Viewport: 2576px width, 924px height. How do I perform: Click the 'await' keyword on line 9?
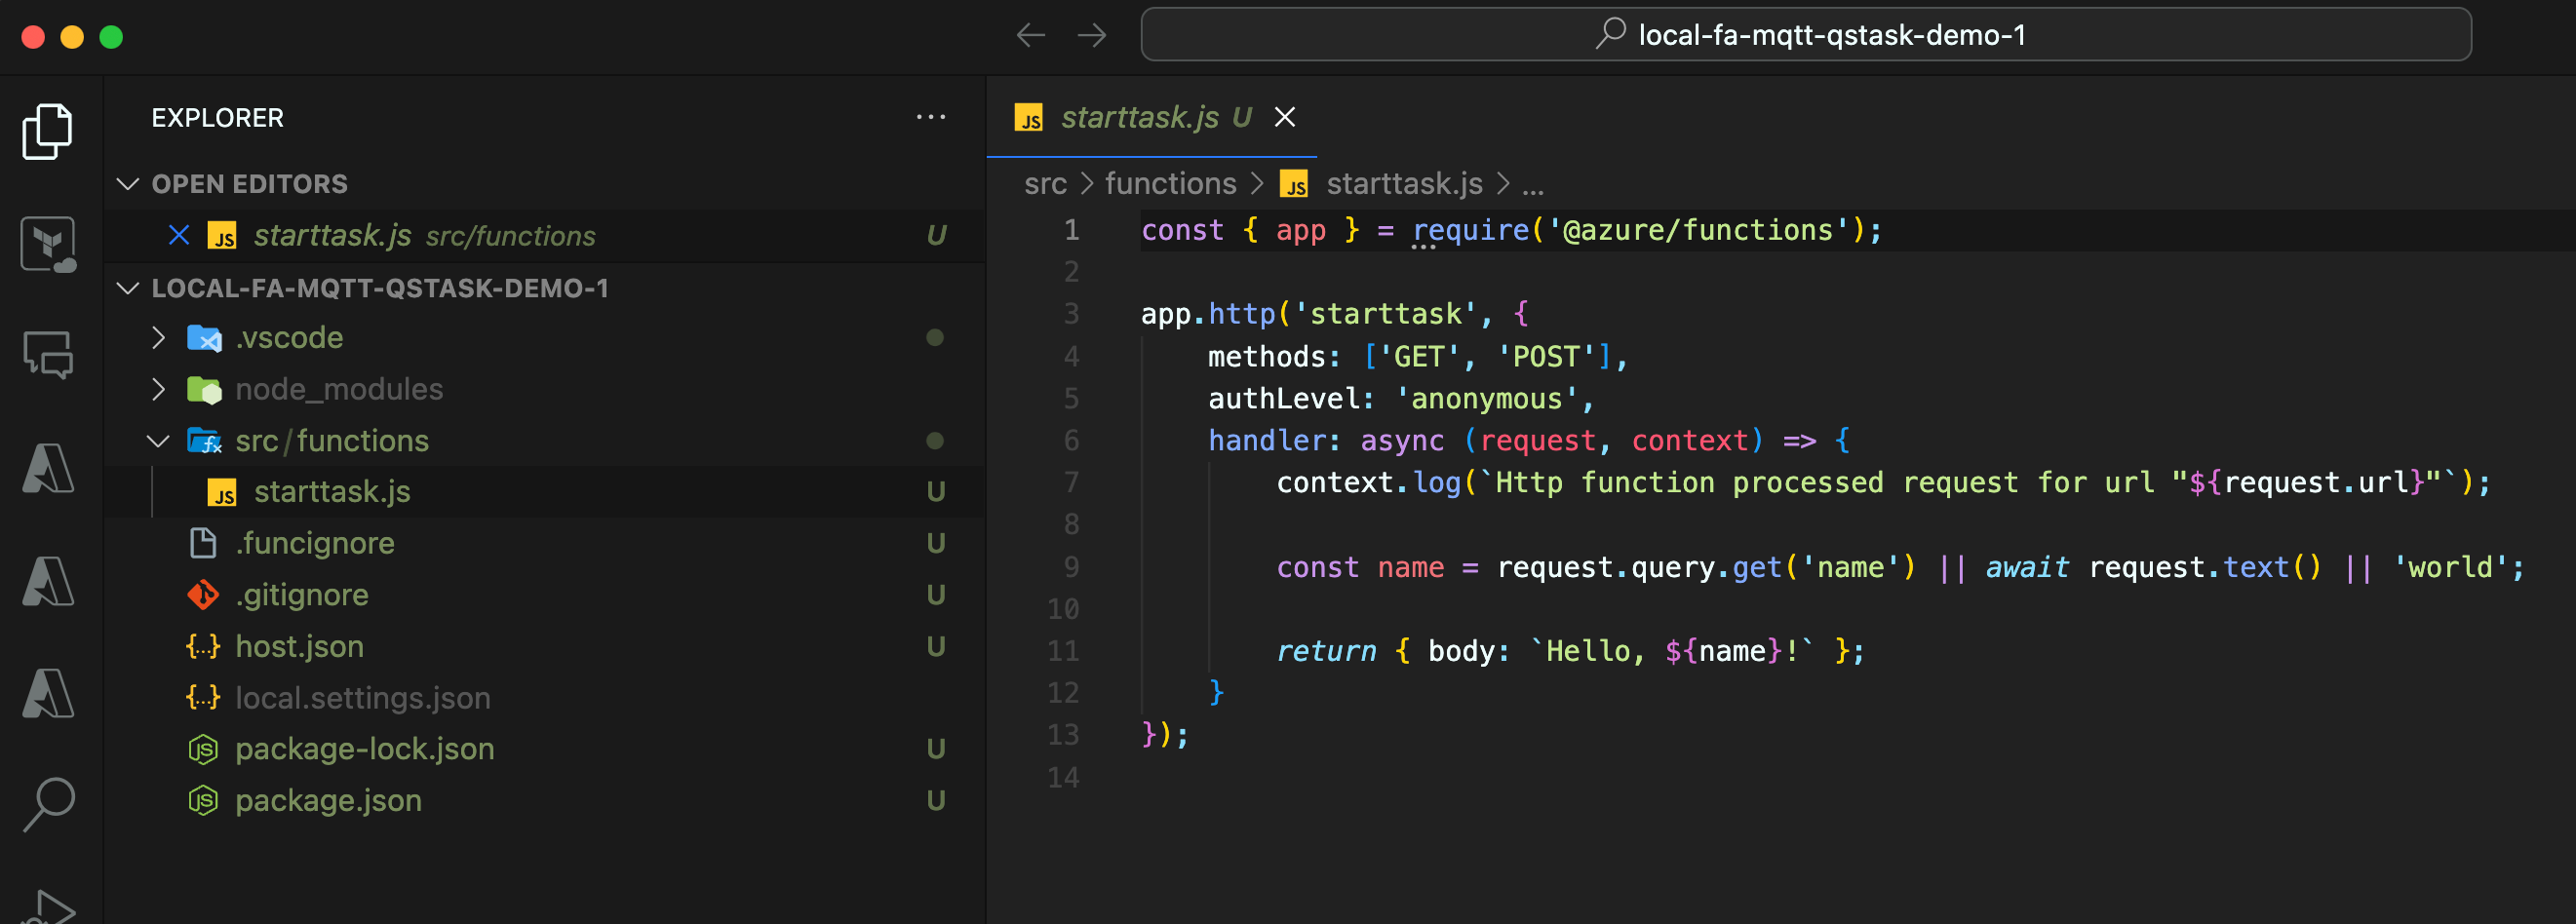point(2026,568)
